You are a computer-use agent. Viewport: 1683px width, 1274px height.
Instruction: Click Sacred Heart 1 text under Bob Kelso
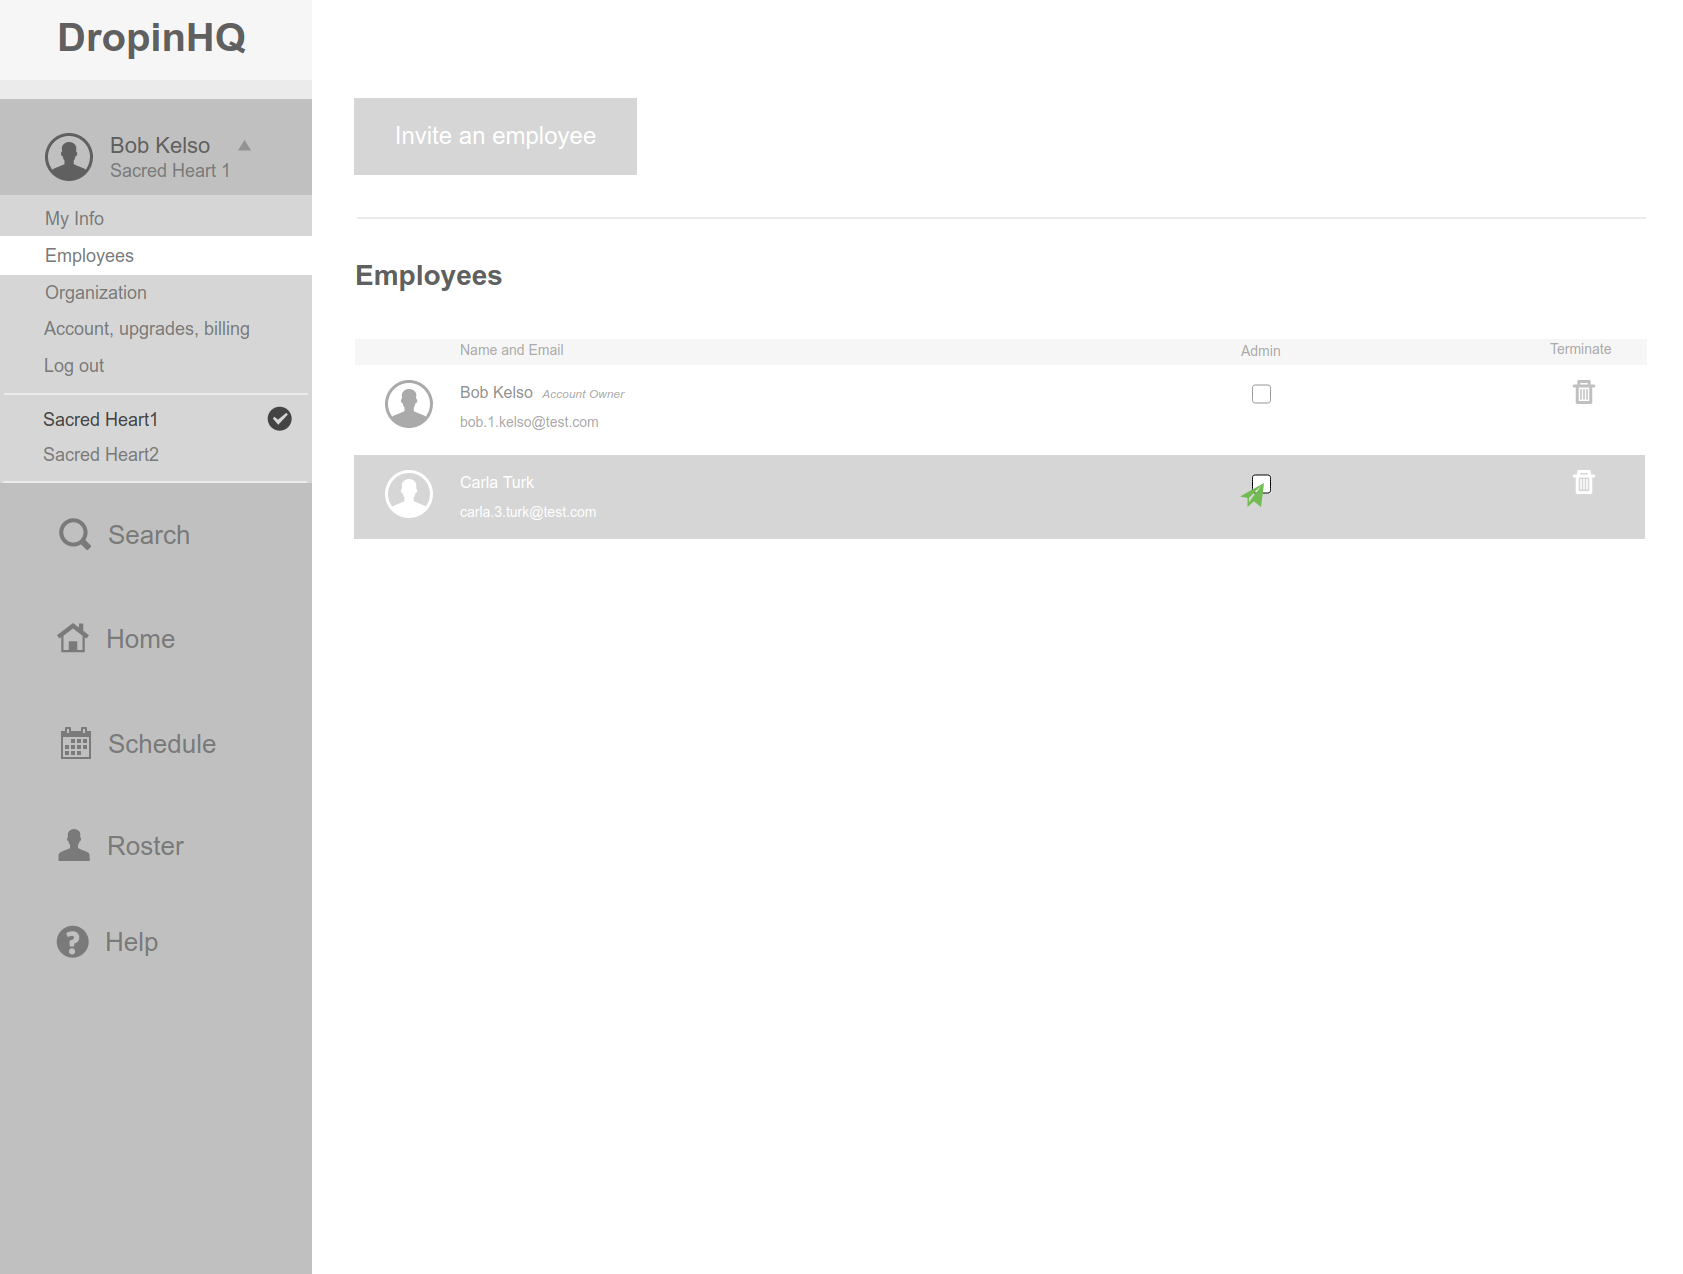pyautogui.click(x=170, y=171)
